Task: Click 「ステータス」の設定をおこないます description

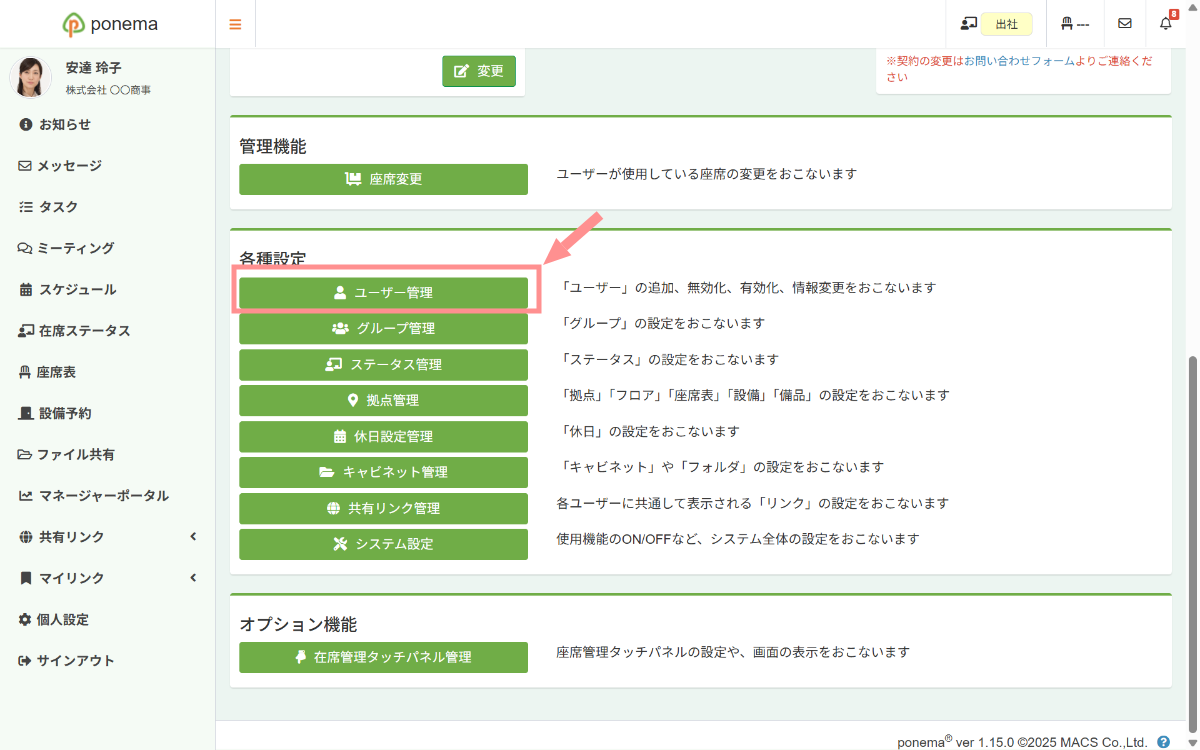Action: pyautogui.click(x=667, y=359)
